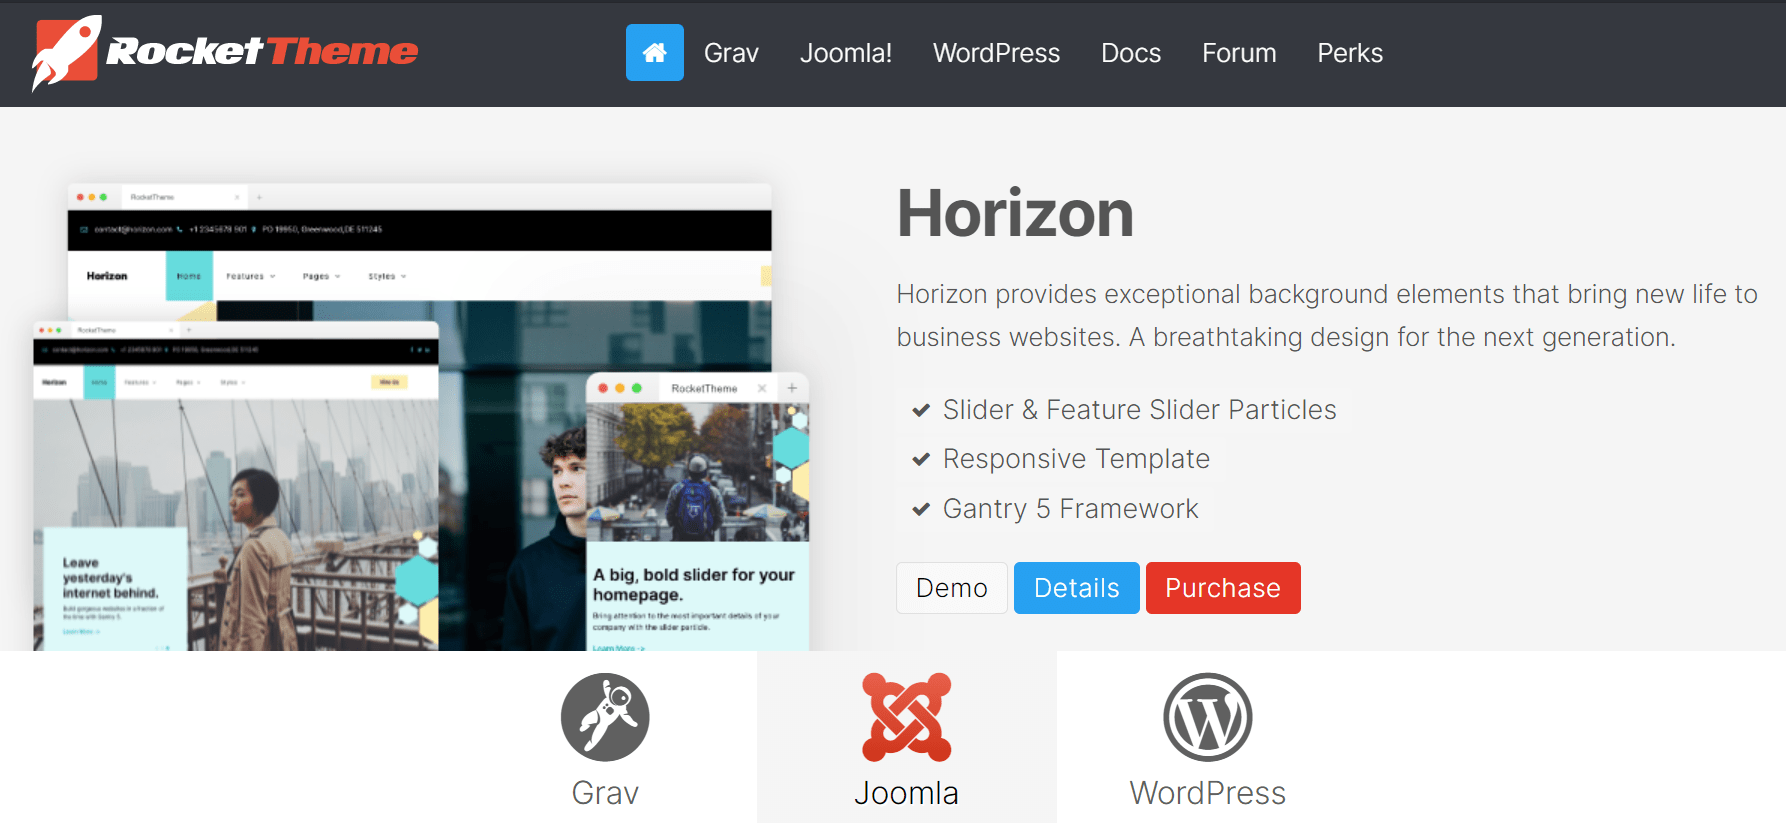Click the RocketTheme logo
The height and width of the screenshot is (823, 1786).
(225, 52)
